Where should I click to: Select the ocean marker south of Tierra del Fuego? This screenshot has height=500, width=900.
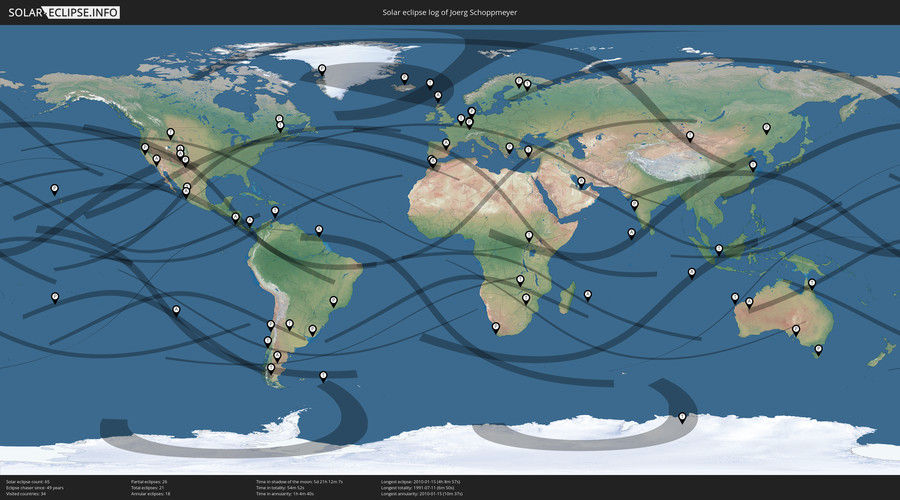[x=323, y=376]
